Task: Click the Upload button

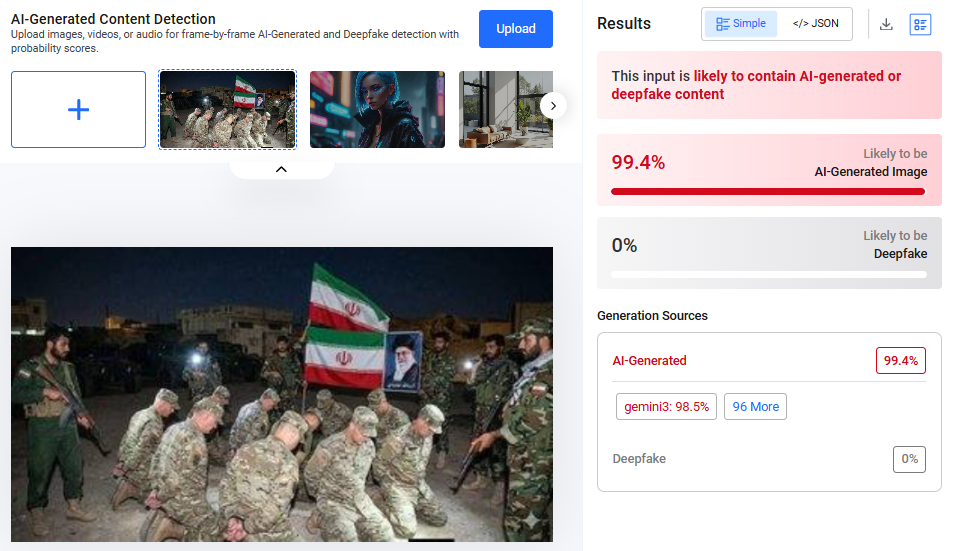Action: [x=516, y=29]
